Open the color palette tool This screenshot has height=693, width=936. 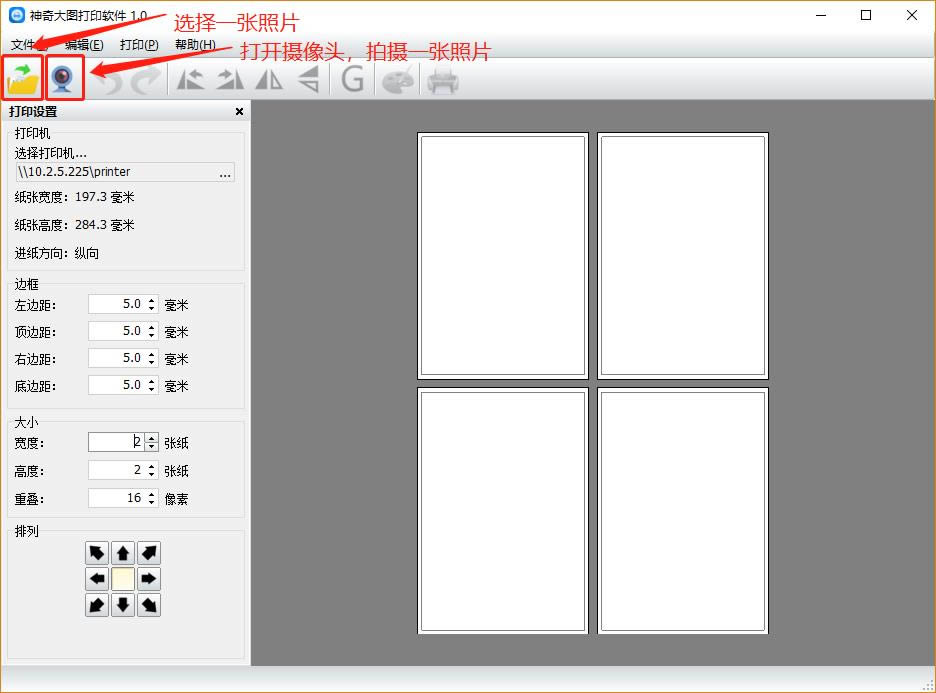pyautogui.click(x=398, y=80)
